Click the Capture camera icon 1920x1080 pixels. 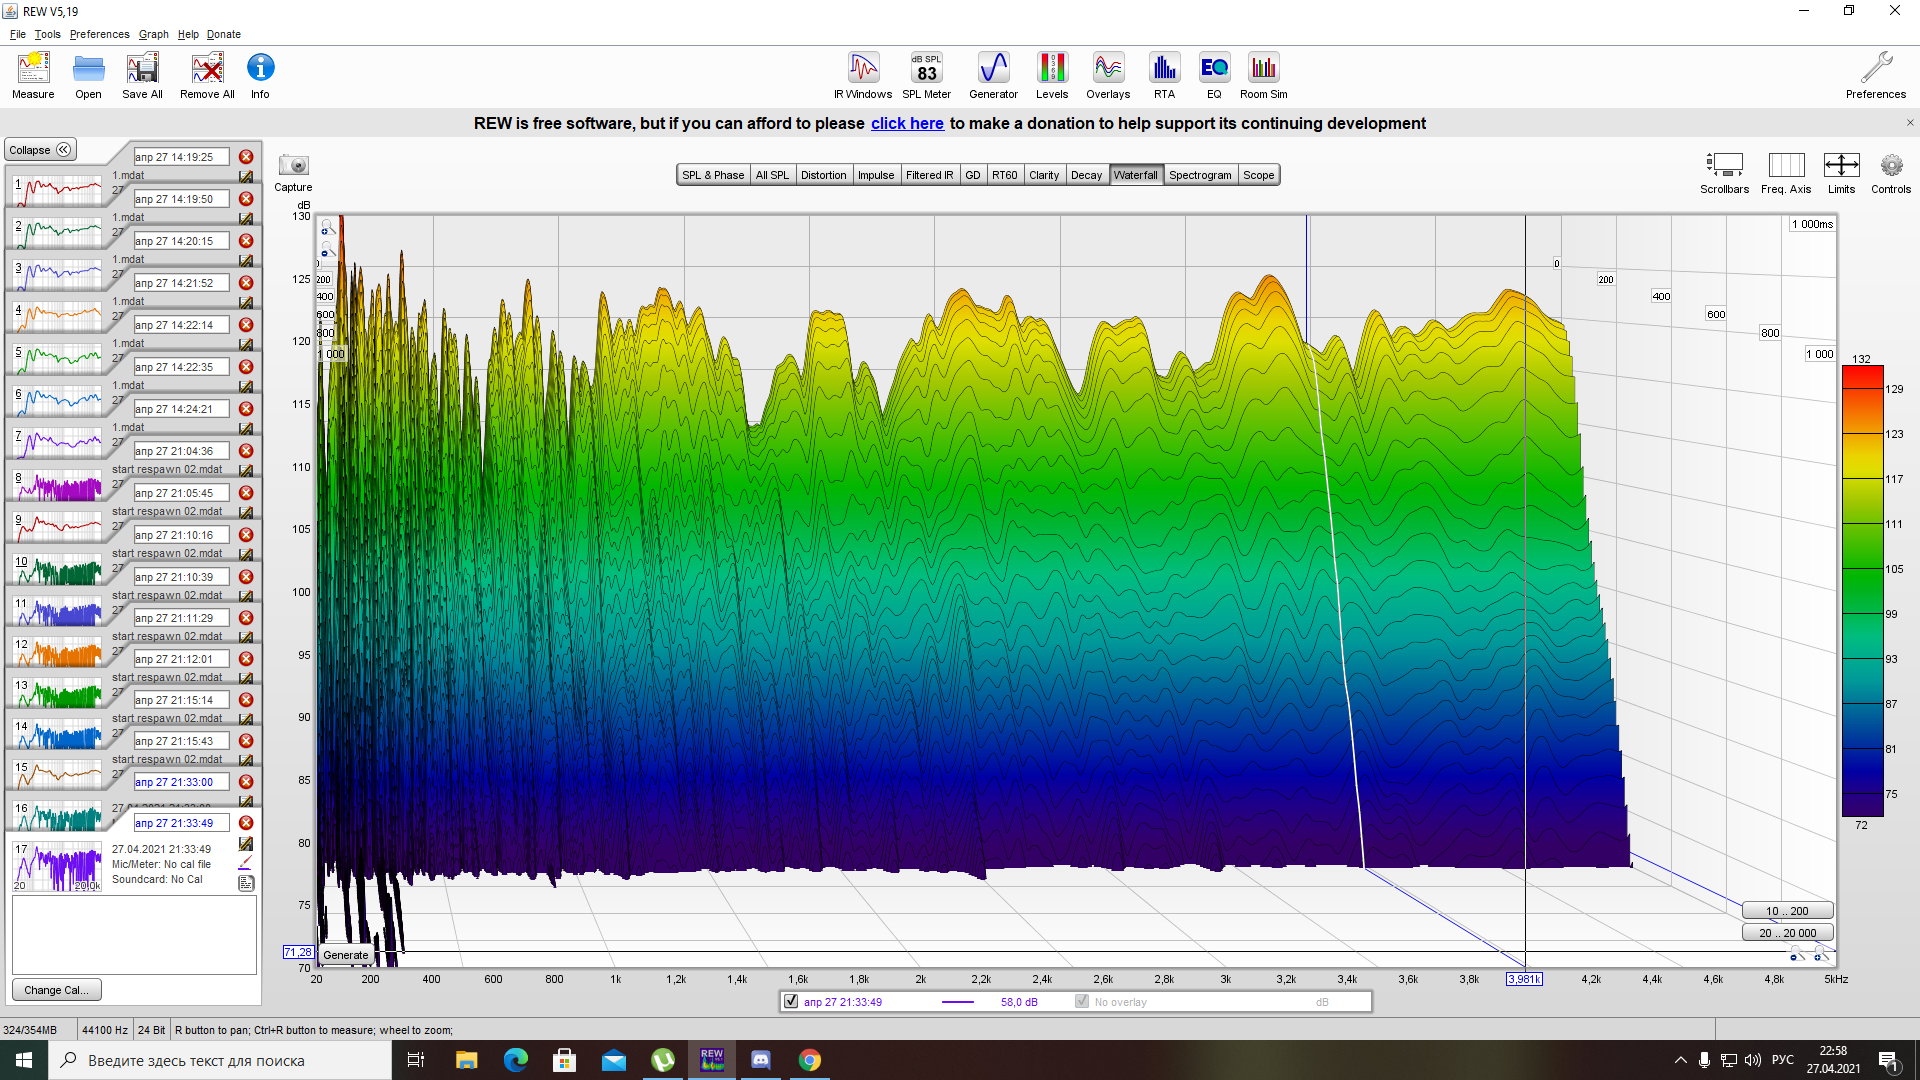coord(293,166)
